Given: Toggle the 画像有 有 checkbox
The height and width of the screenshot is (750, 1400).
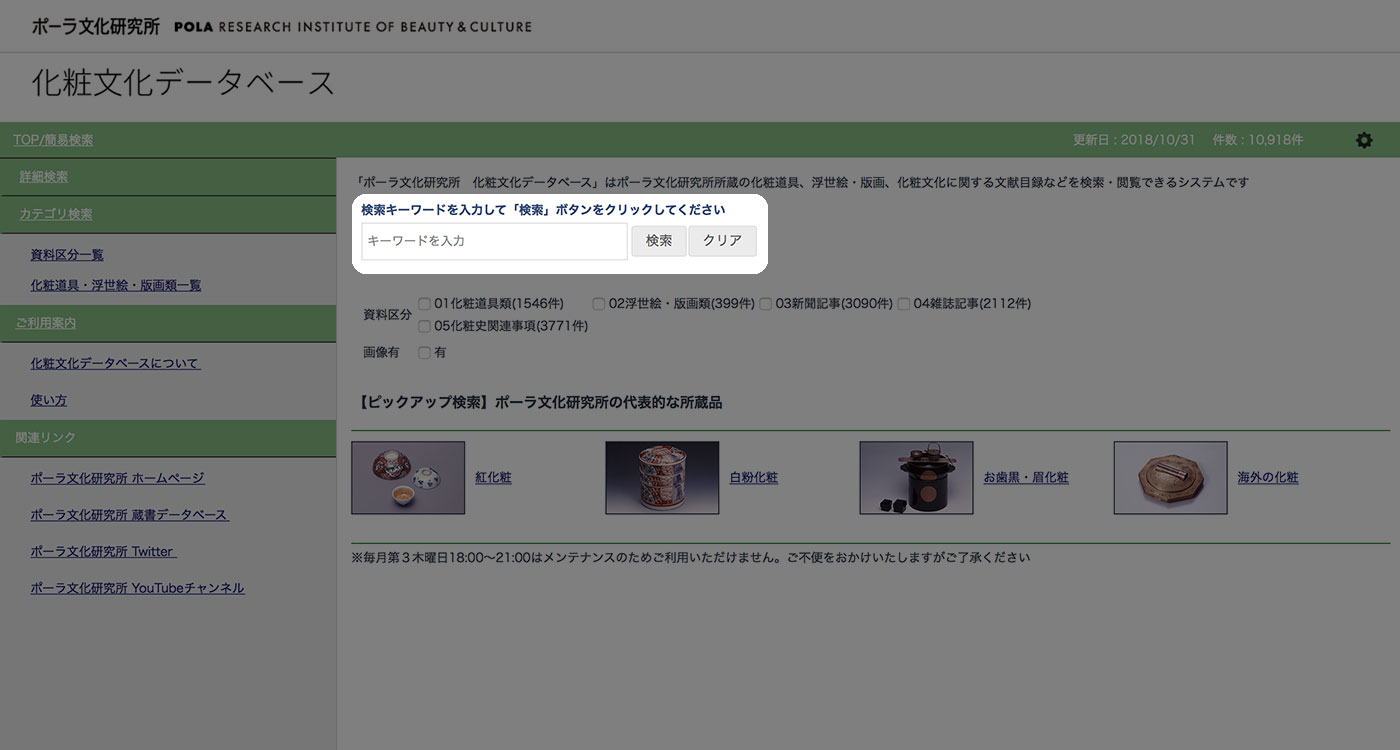Looking at the screenshot, I should [x=425, y=352].
